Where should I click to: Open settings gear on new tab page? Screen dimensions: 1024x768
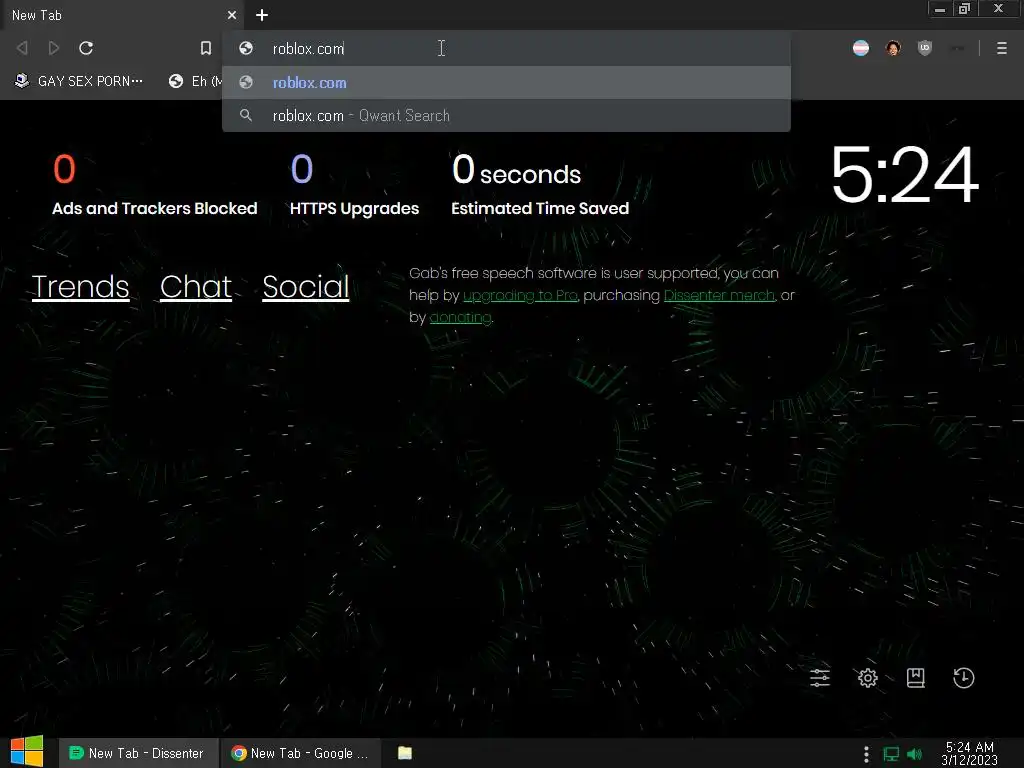tap(868, 678)
